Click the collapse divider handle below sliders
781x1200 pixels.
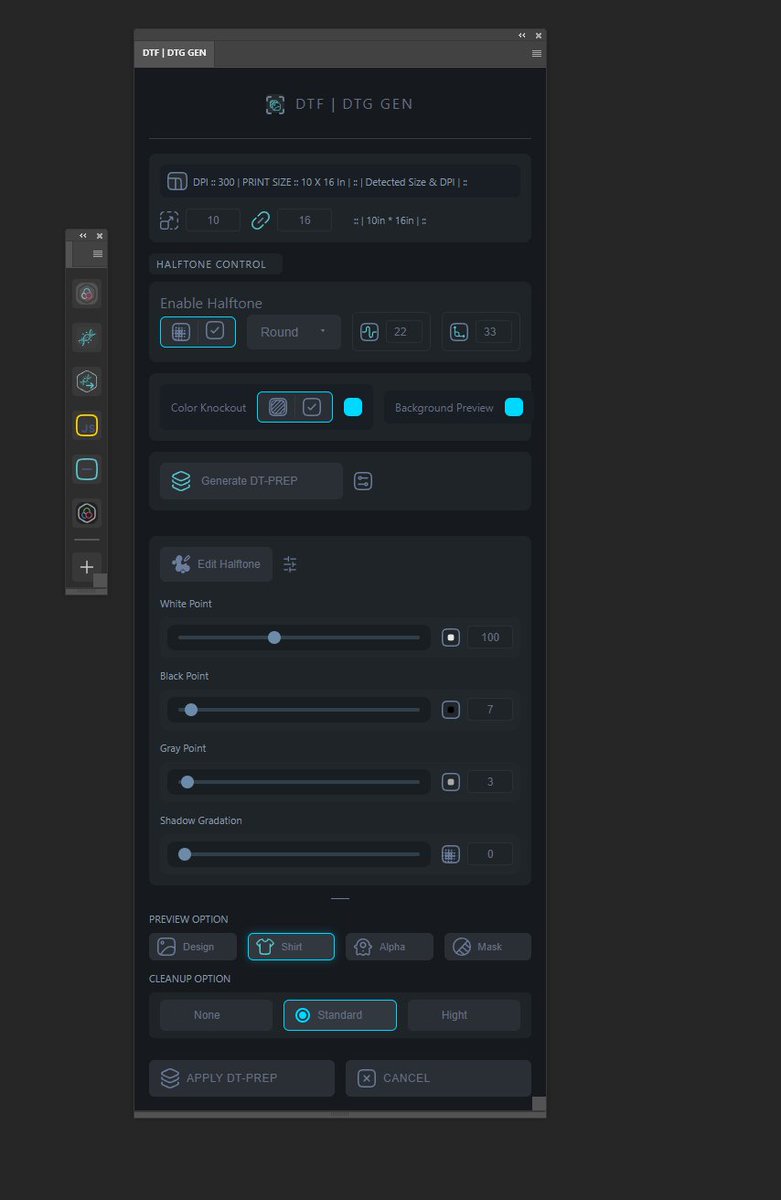[x=340, y=898]
